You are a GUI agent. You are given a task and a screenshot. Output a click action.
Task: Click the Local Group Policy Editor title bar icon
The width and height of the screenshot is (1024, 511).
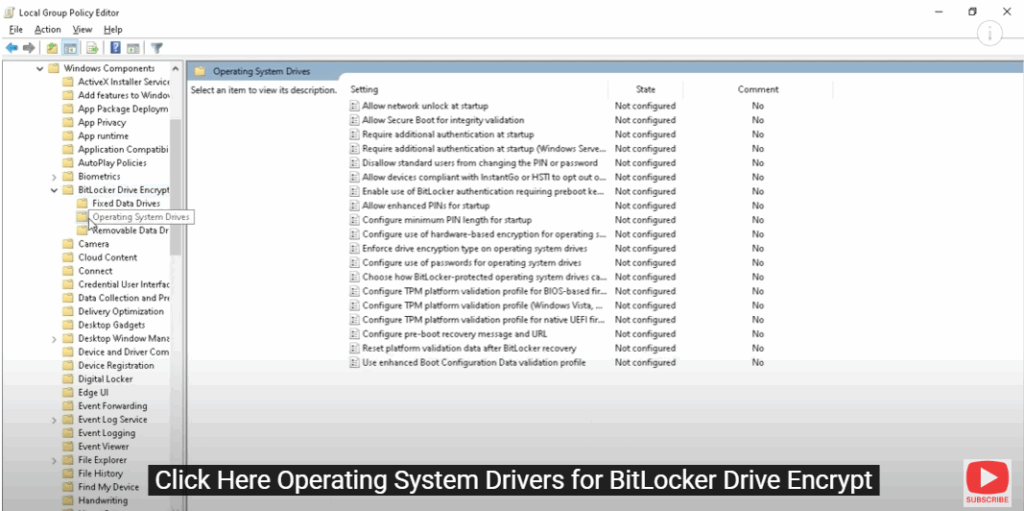[x=10, y=12]
